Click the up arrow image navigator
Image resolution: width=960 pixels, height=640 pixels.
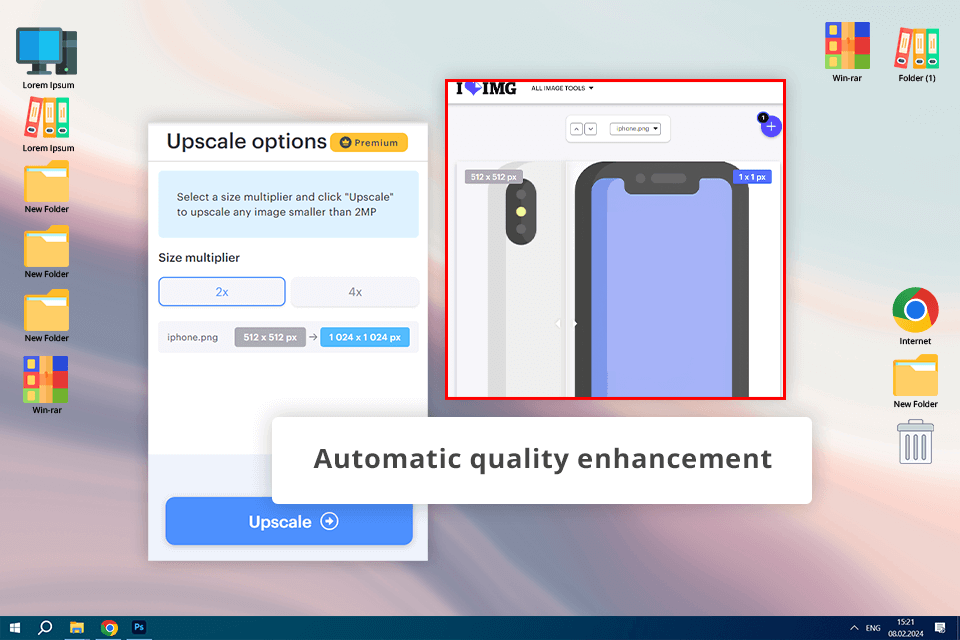pos(576,129)
